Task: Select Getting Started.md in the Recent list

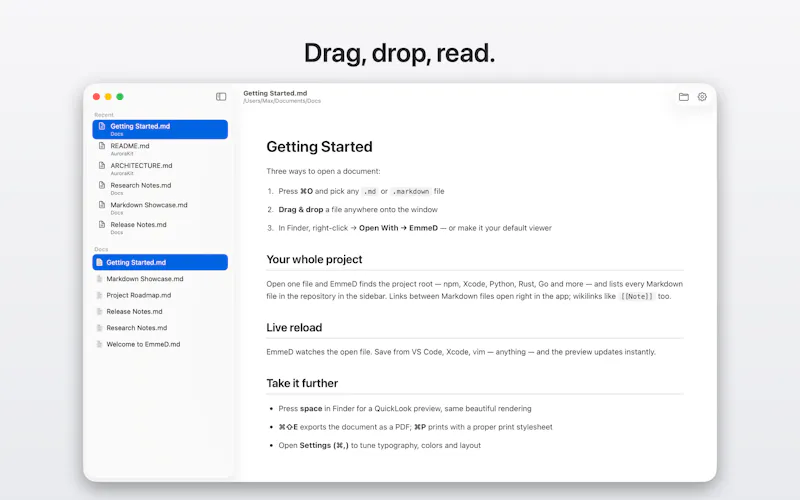Action: 160,129
